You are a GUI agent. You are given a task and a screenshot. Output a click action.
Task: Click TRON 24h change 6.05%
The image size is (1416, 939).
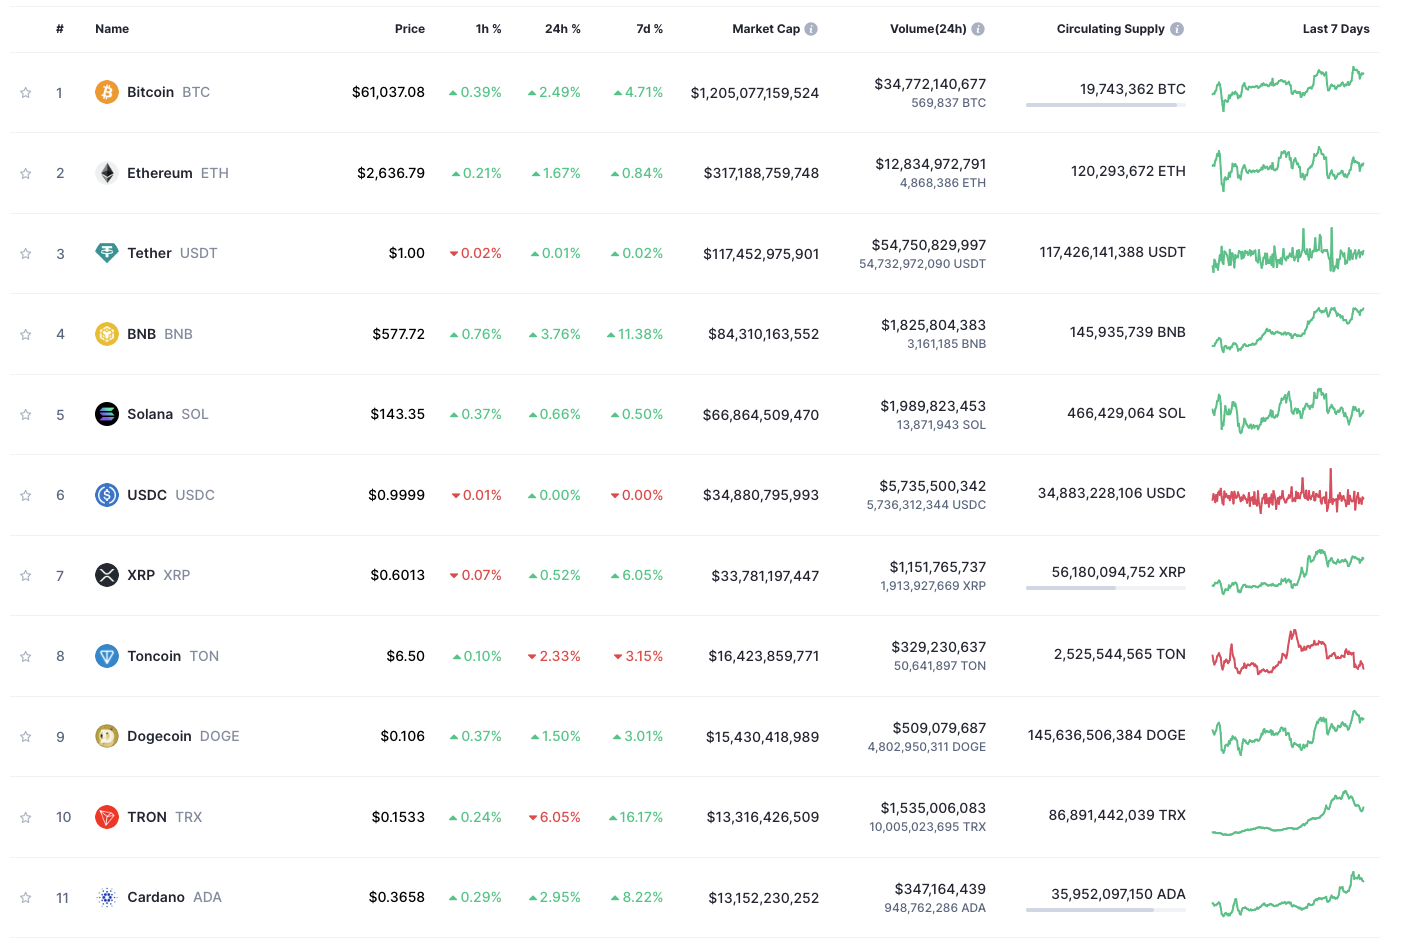(555, 817)
